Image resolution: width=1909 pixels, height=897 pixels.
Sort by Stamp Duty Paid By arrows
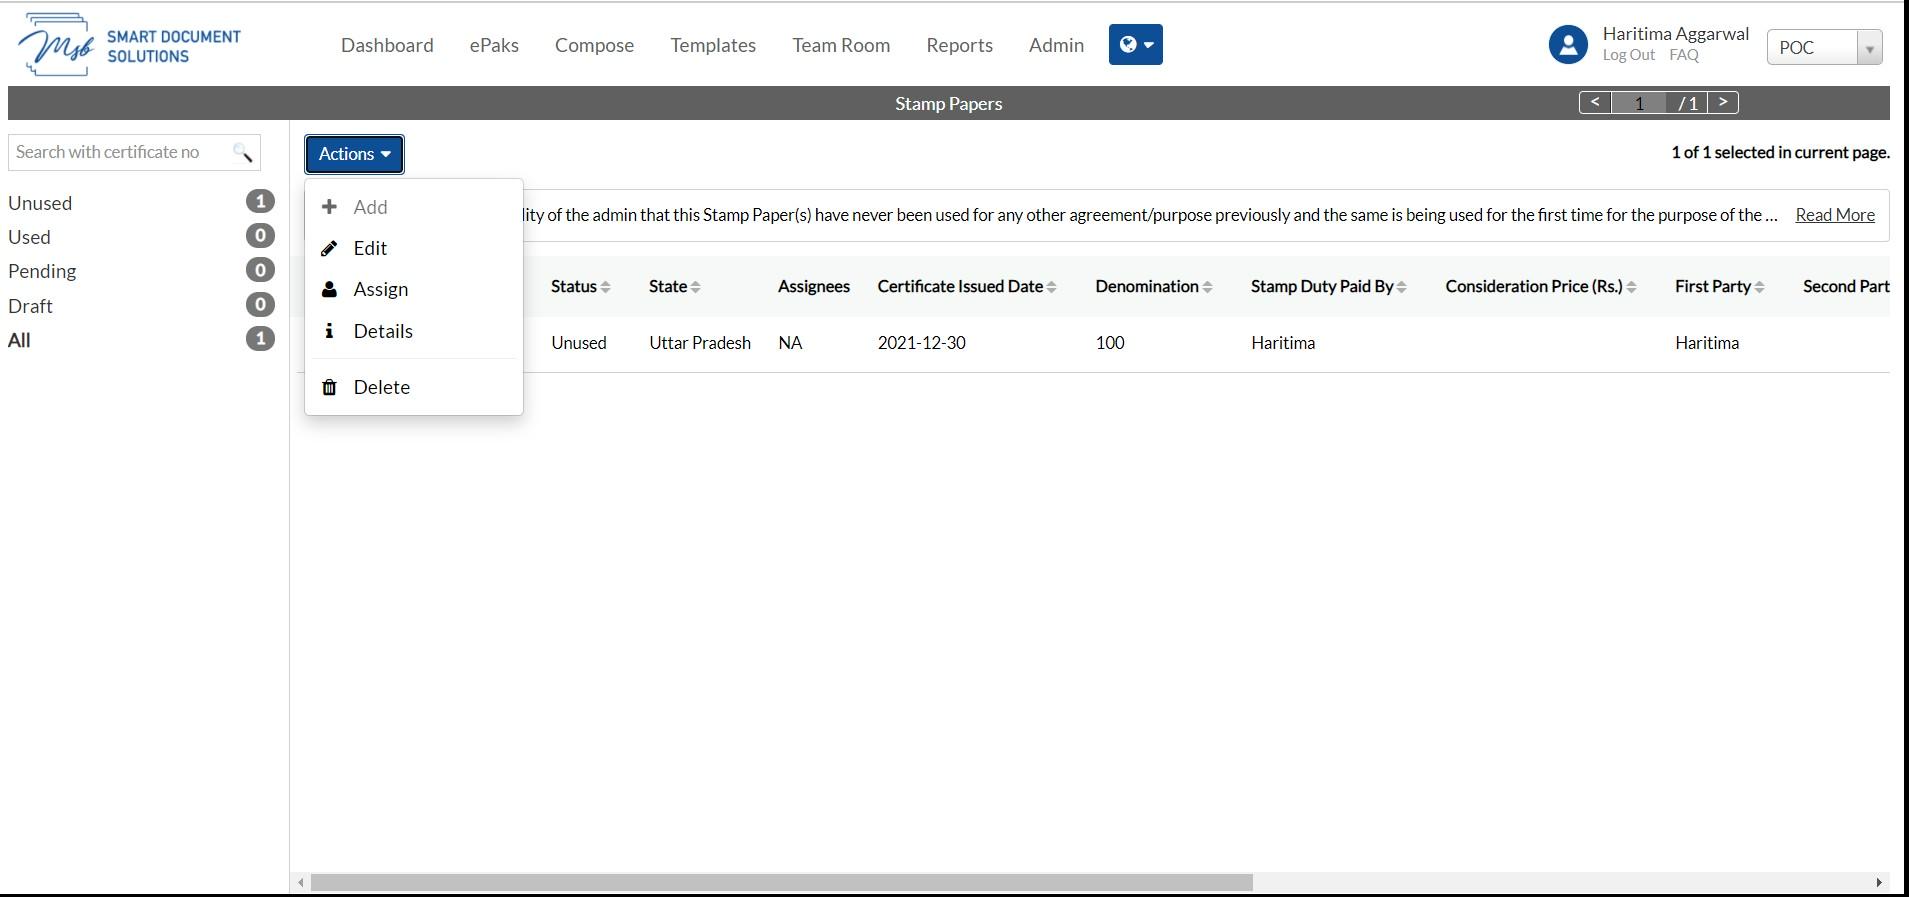[1401, 287]
